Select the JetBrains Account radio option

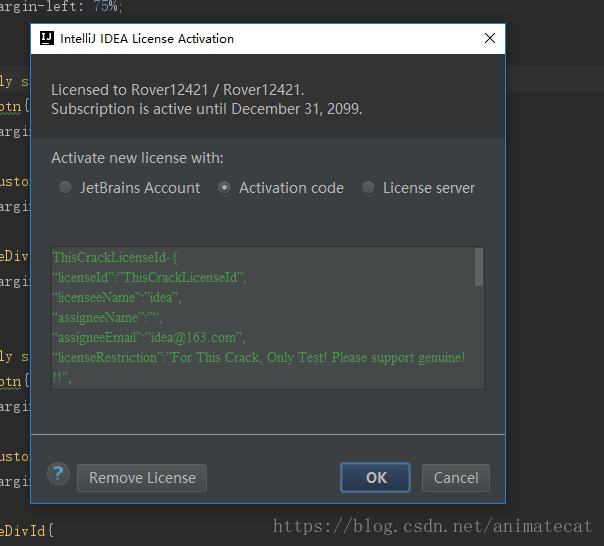[66, 188]
